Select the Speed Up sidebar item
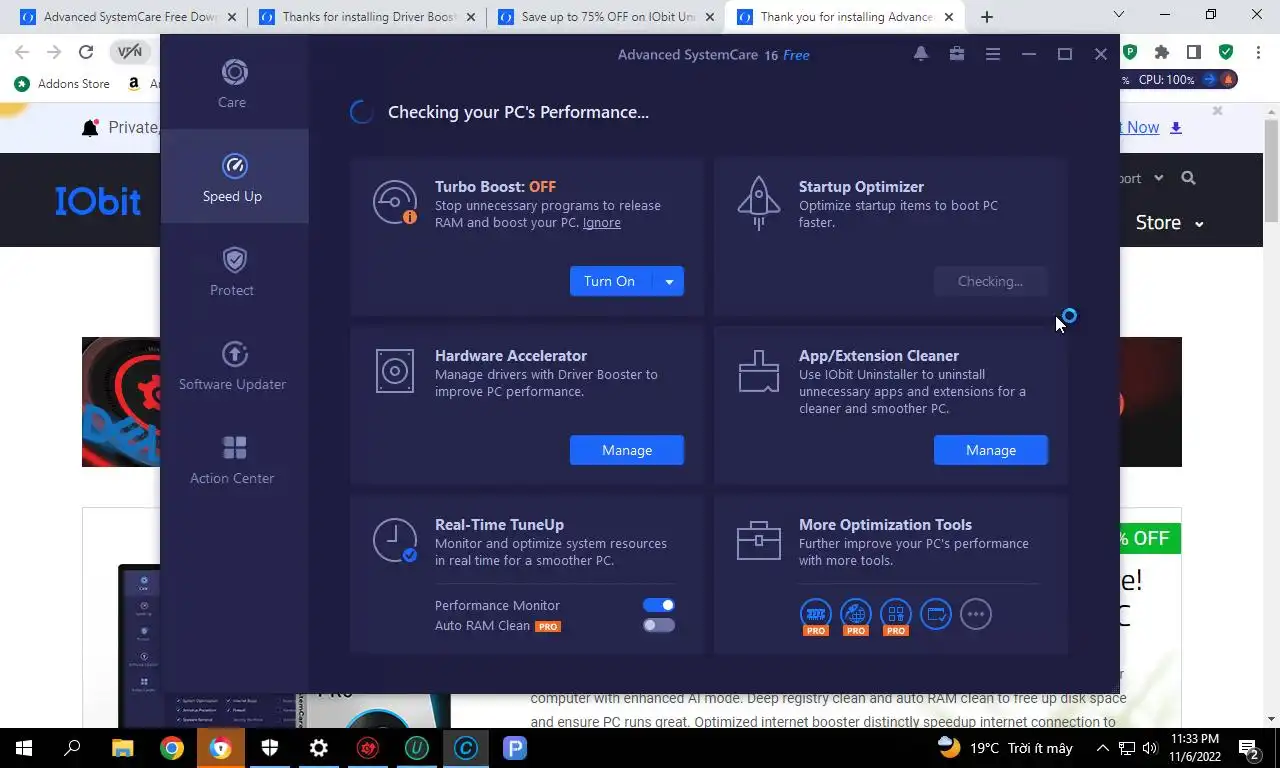The height and width of the screenshot is (768, 1280). point(233,177)
